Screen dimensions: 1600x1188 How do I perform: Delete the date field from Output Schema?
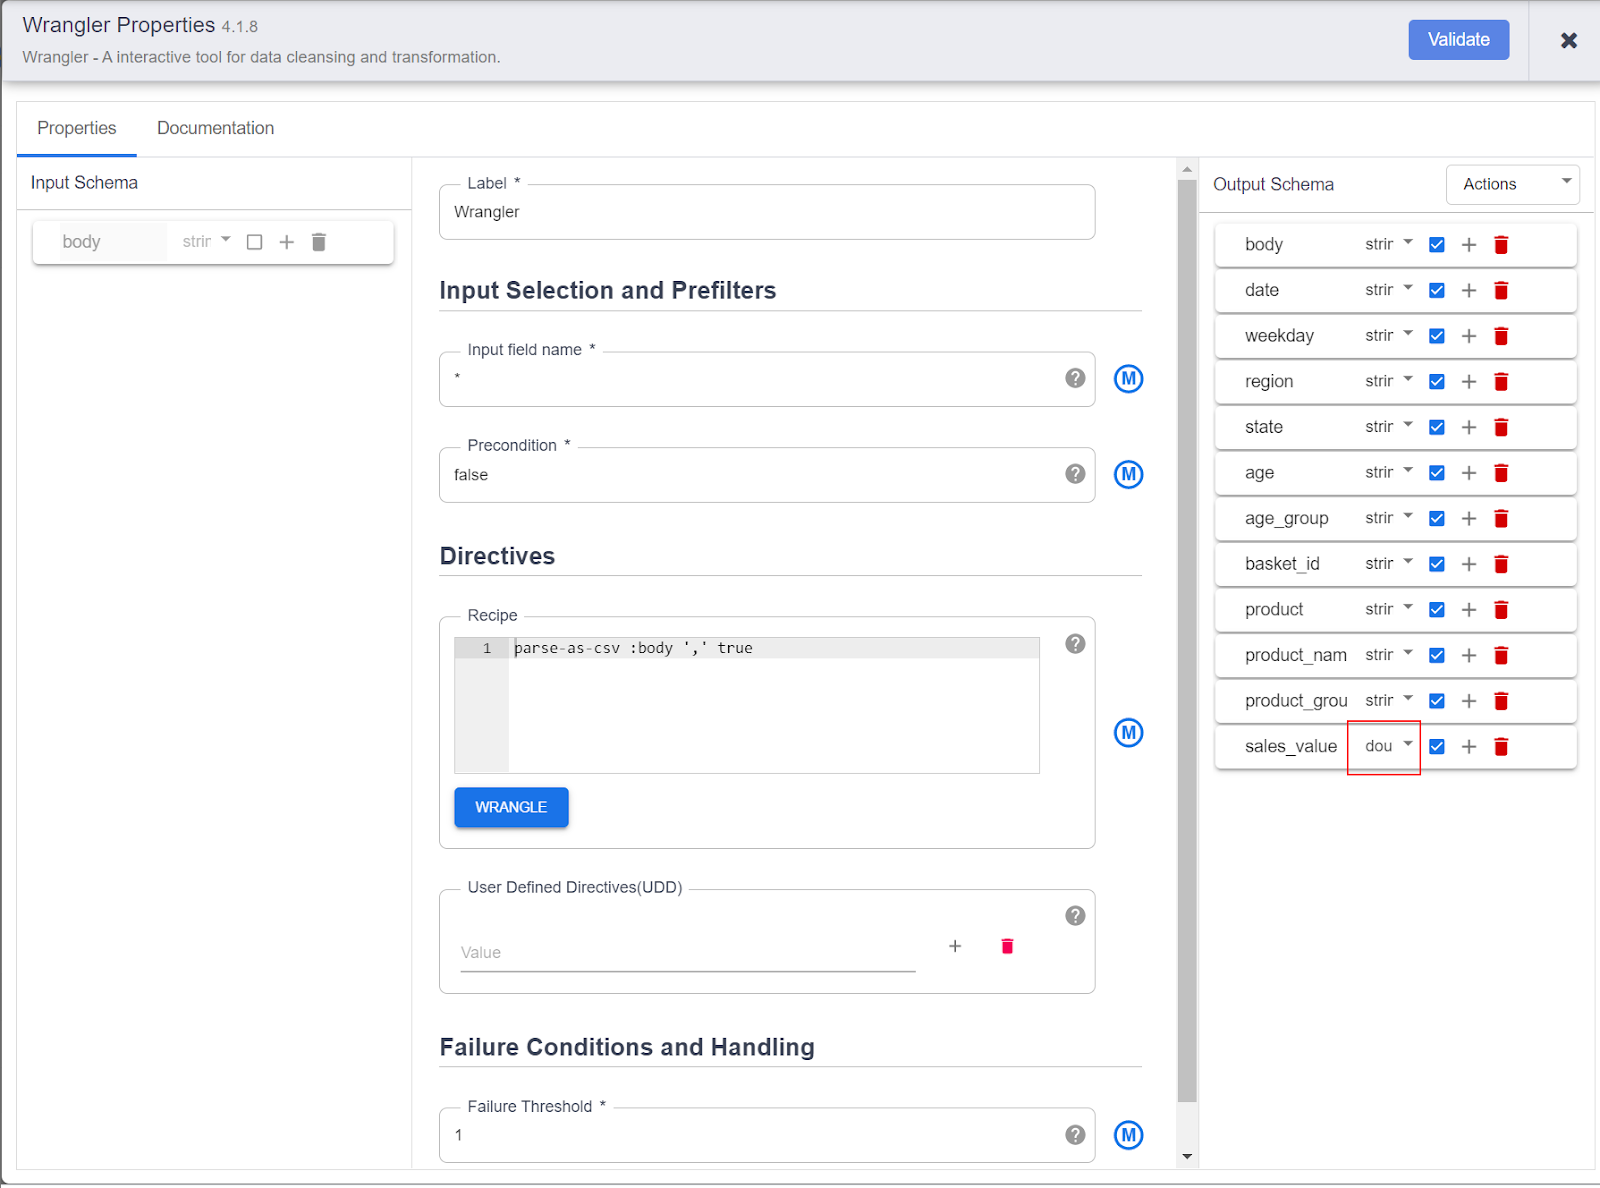[1501, 291]
